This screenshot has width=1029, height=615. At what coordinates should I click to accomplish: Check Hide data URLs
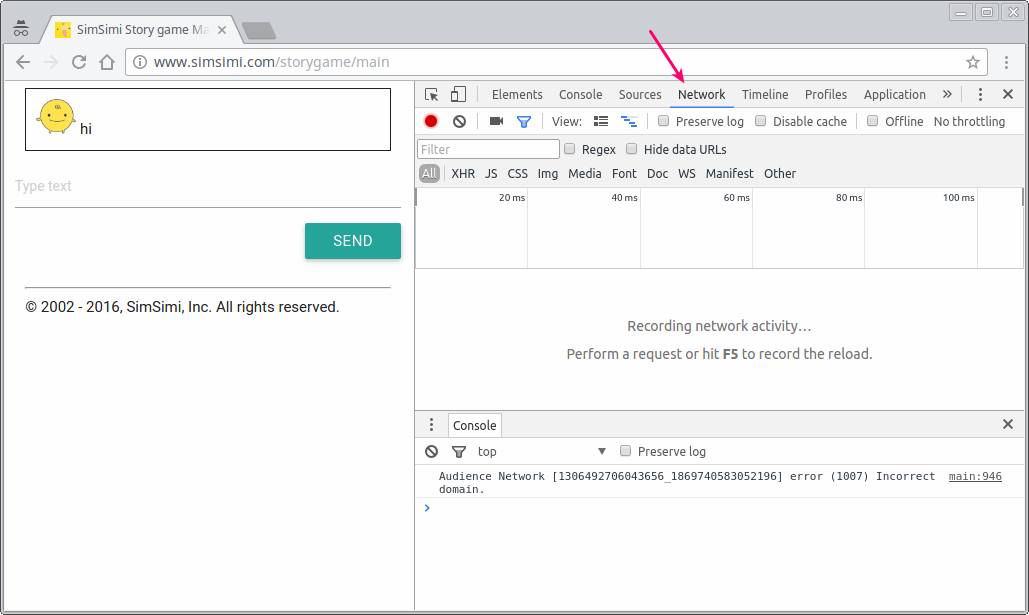(x=631, y=149)
